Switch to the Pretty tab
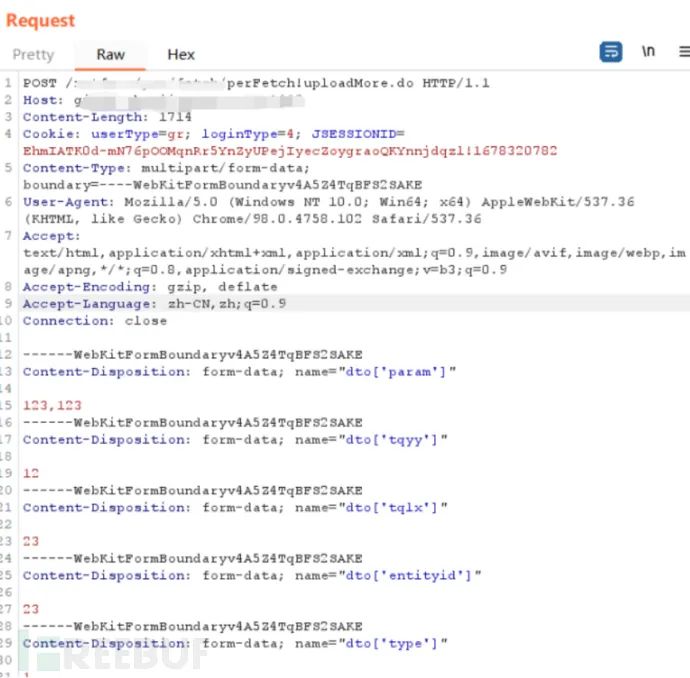 (x=33, y=55)
